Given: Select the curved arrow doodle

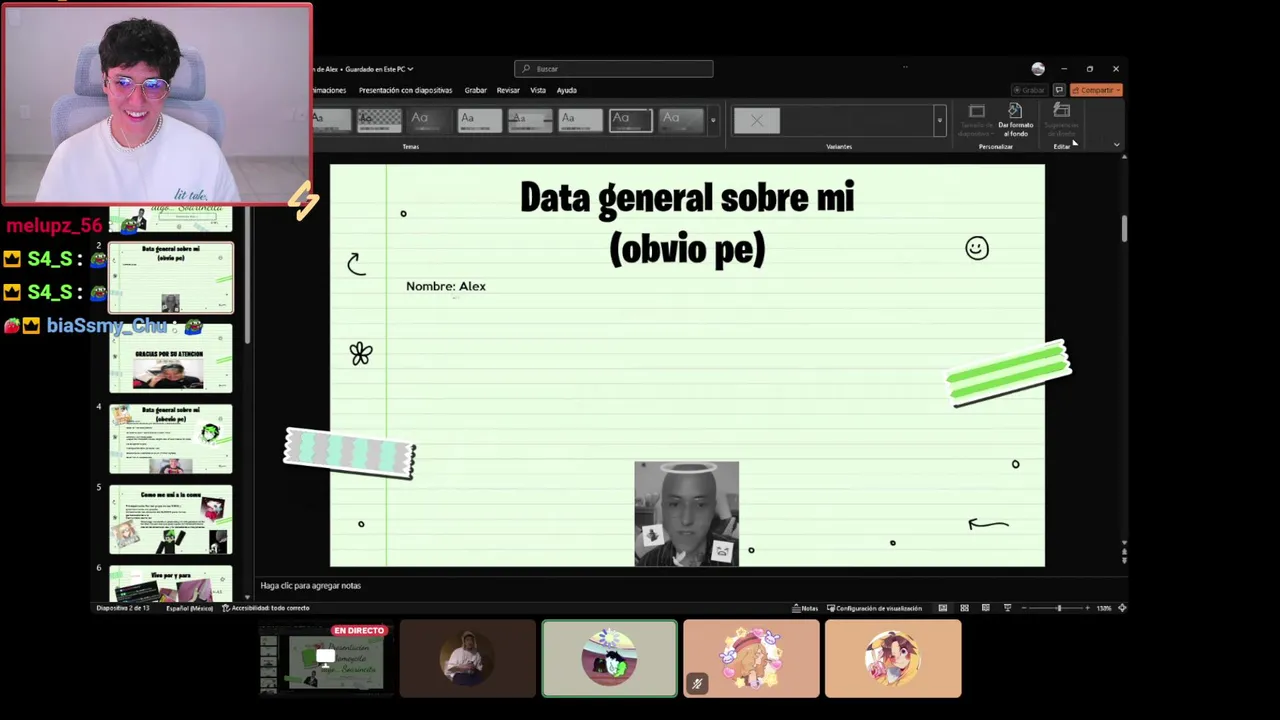Looking at the screenshot, I should tap(356, 263).
